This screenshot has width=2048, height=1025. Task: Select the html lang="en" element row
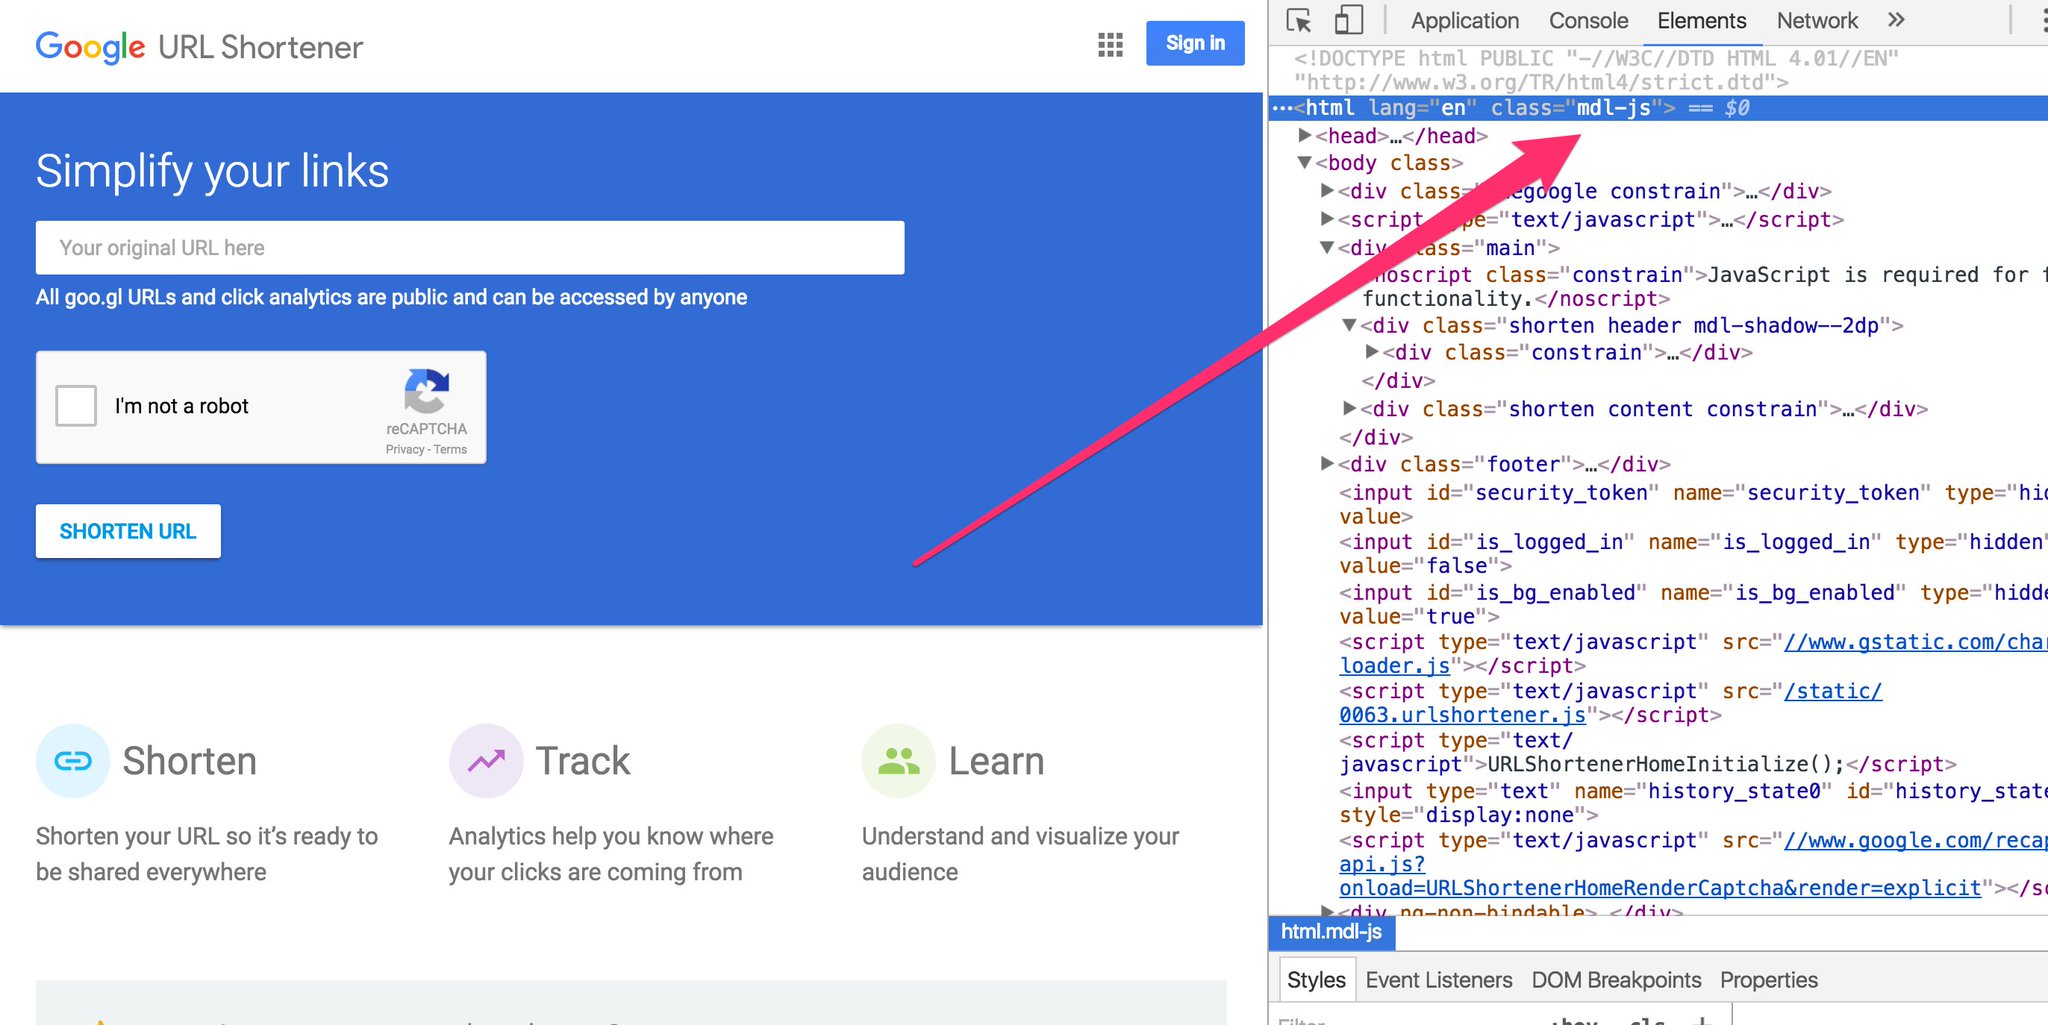[1658, 108]
